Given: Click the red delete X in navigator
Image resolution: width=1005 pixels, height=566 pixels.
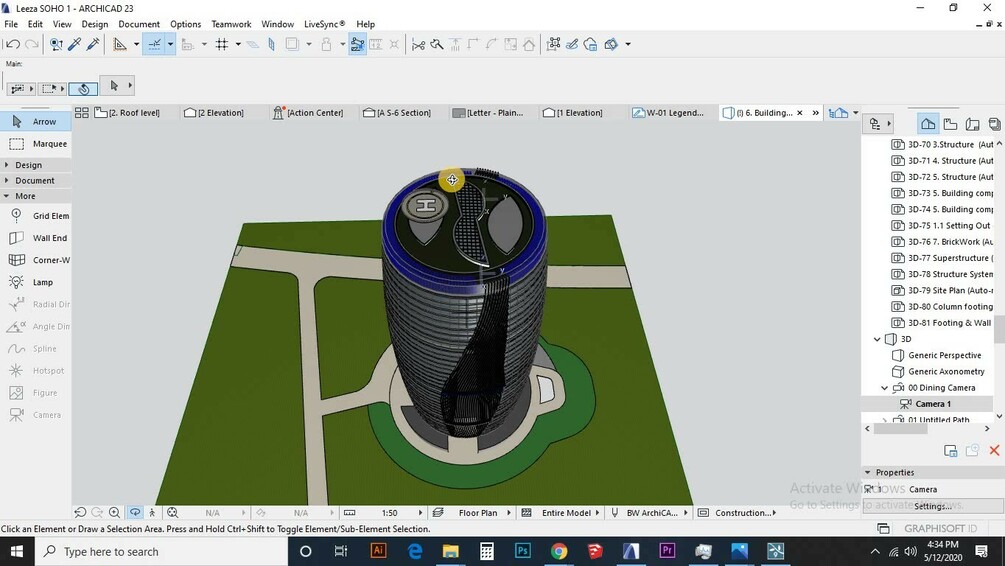Looking at the screenshot, I should (x=994, y=451).
